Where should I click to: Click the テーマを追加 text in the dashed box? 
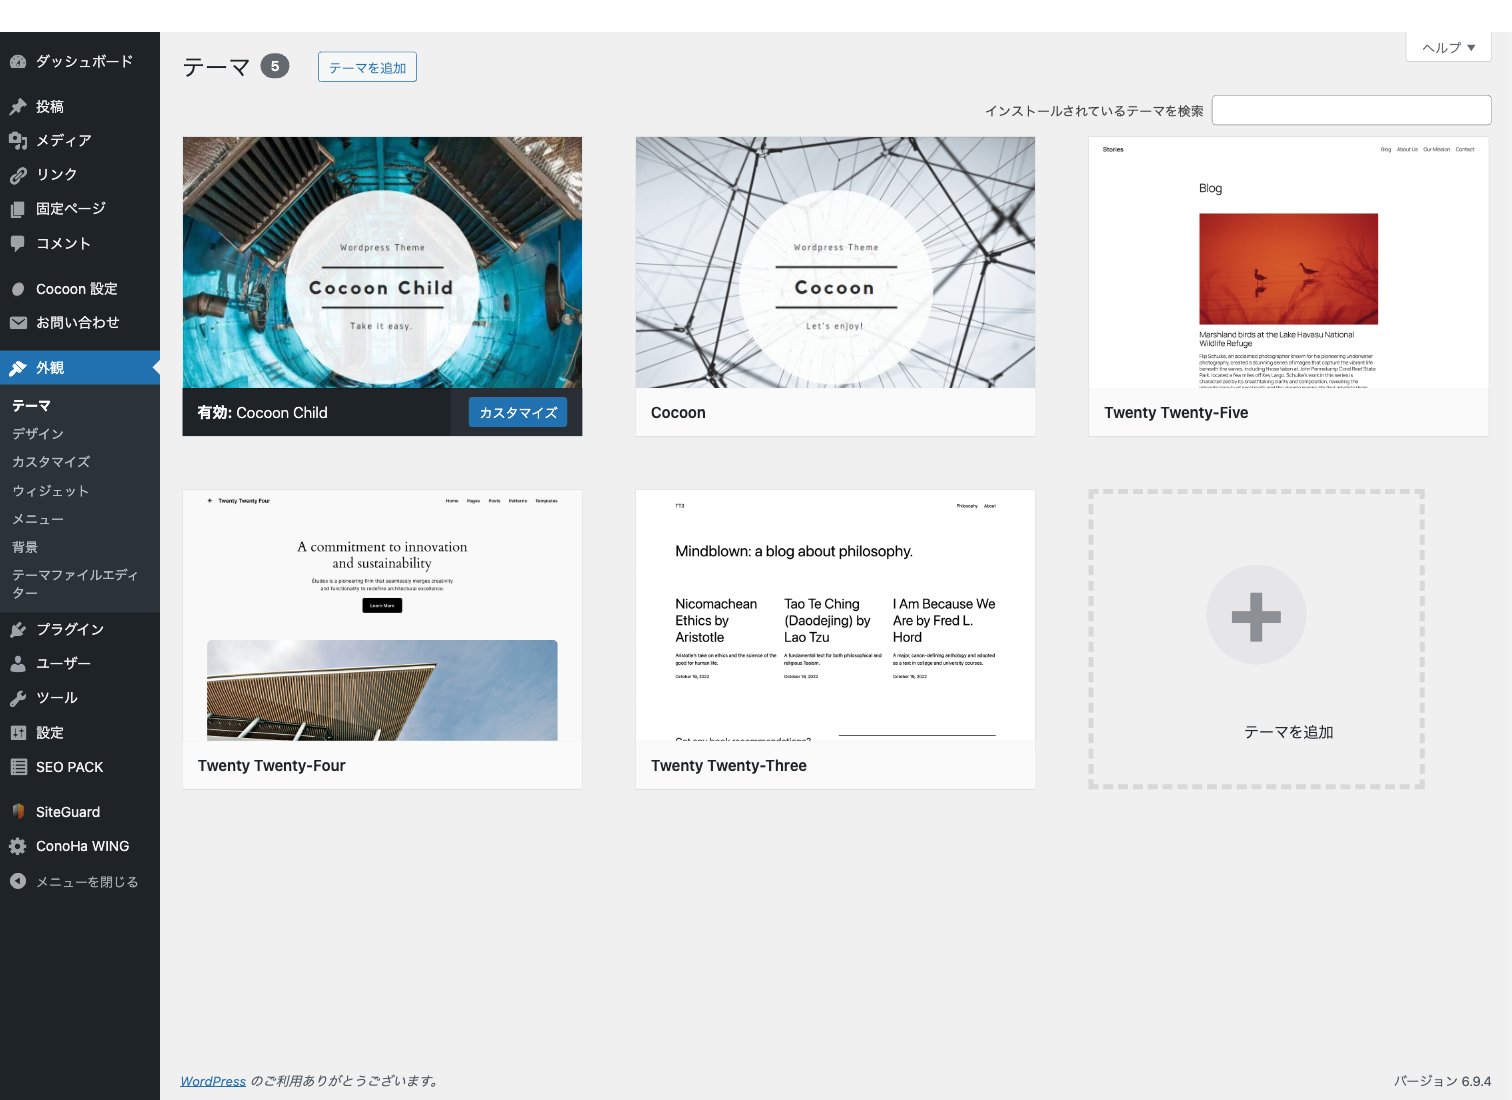point(1289,732)
